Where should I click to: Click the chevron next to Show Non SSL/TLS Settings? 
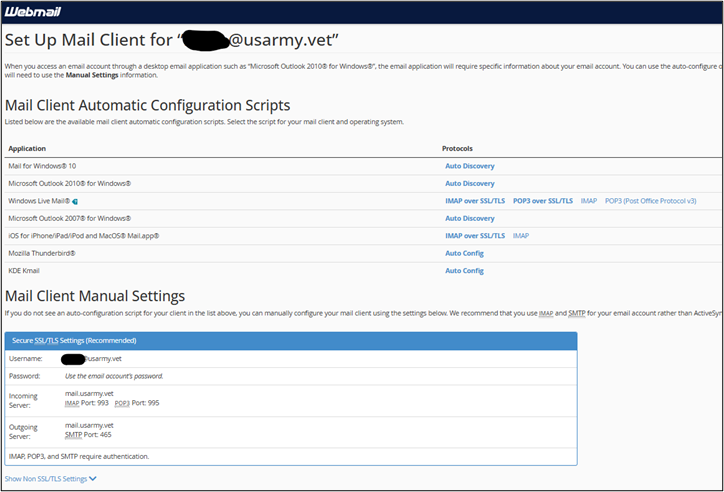(93, 479)
